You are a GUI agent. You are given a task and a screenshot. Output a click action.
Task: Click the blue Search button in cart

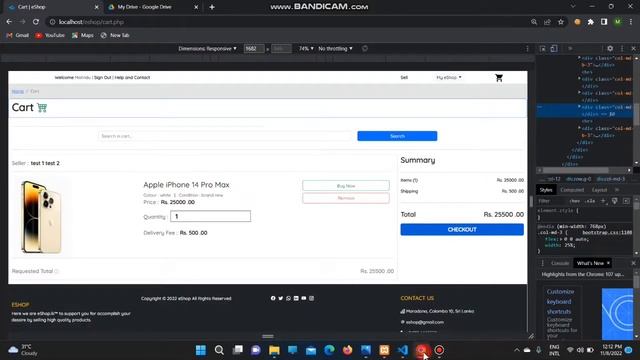(x=397, y=136)
